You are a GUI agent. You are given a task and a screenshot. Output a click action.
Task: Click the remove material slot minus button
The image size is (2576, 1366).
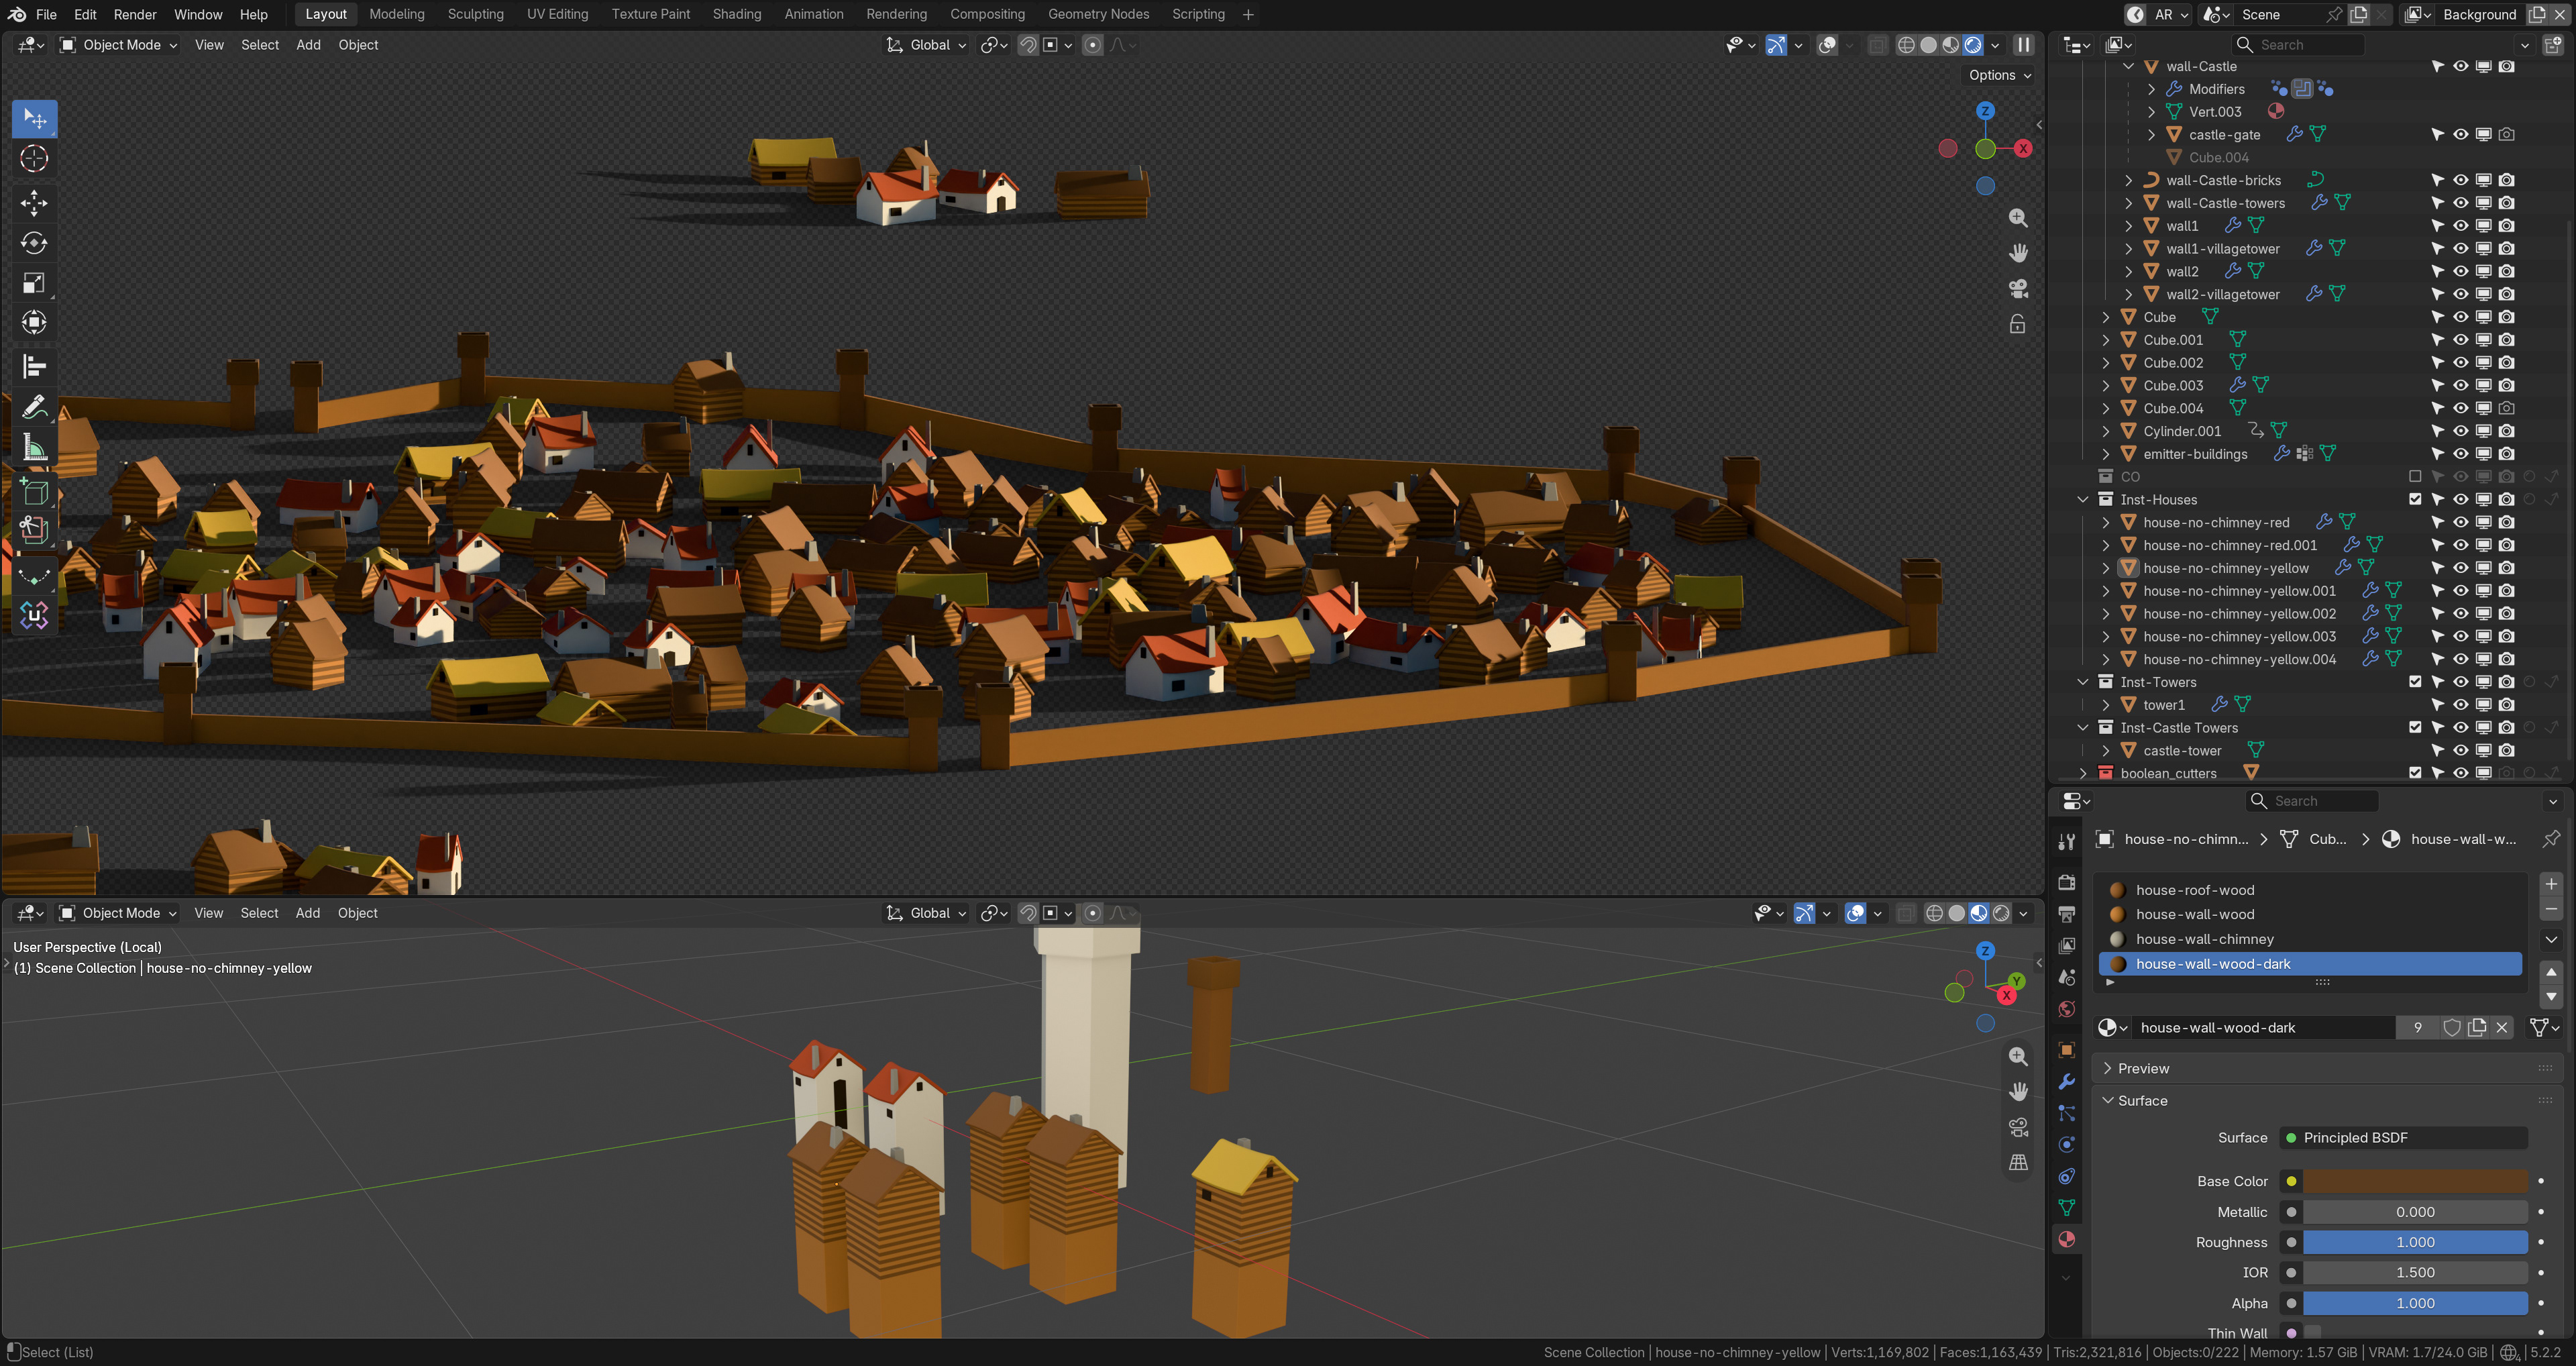(x=2550, y=909)
